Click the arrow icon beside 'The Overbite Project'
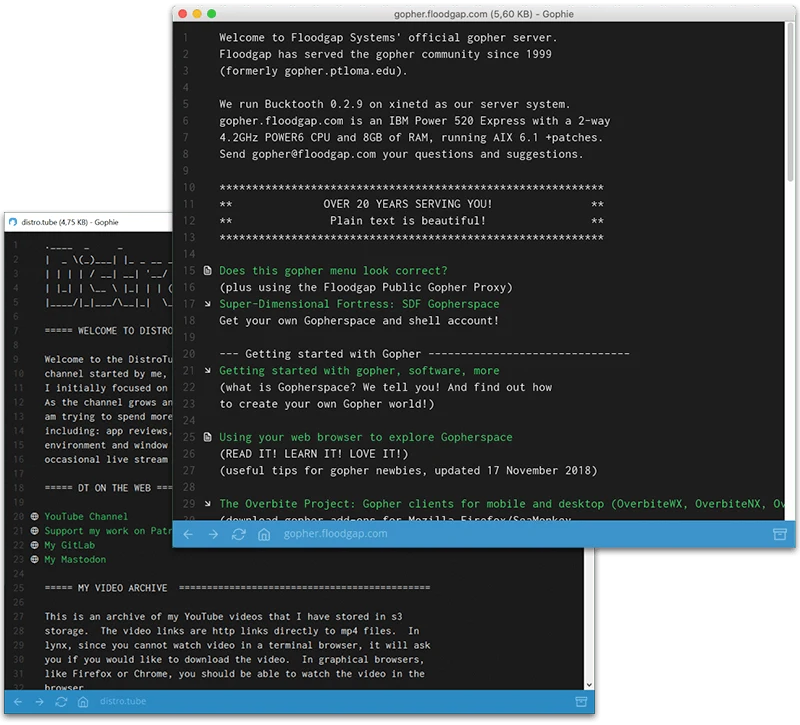800x725 pixels. [x=208, y=504]
